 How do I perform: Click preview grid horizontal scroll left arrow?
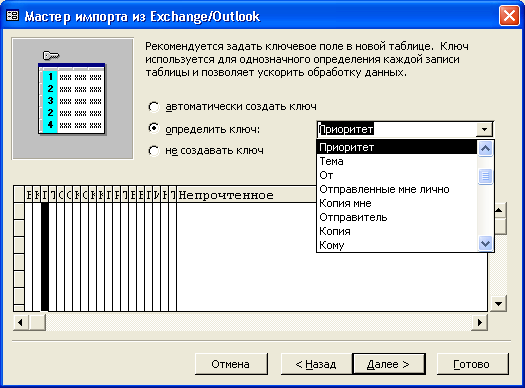(x=21, y=323)
